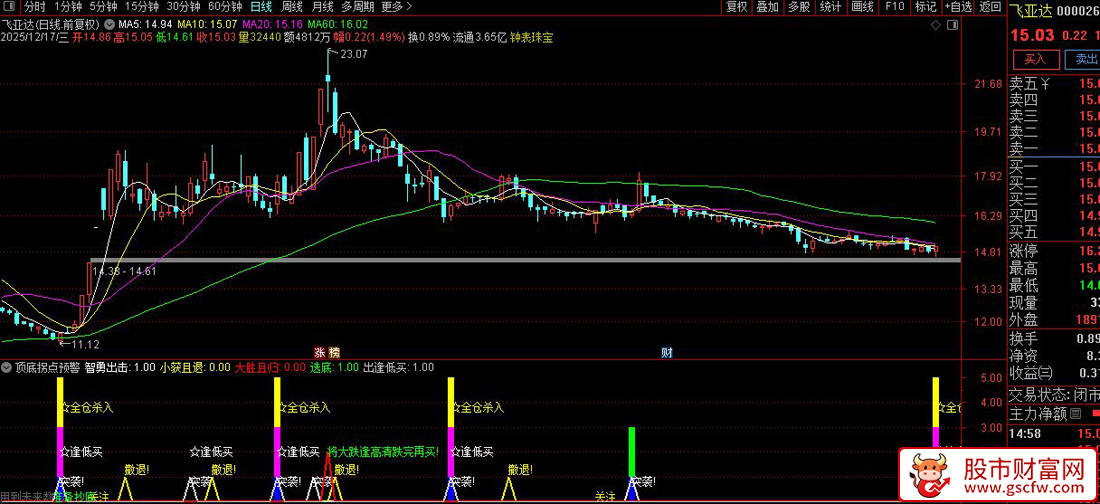Toggle the left sidebar panel icon

[9, 7]
